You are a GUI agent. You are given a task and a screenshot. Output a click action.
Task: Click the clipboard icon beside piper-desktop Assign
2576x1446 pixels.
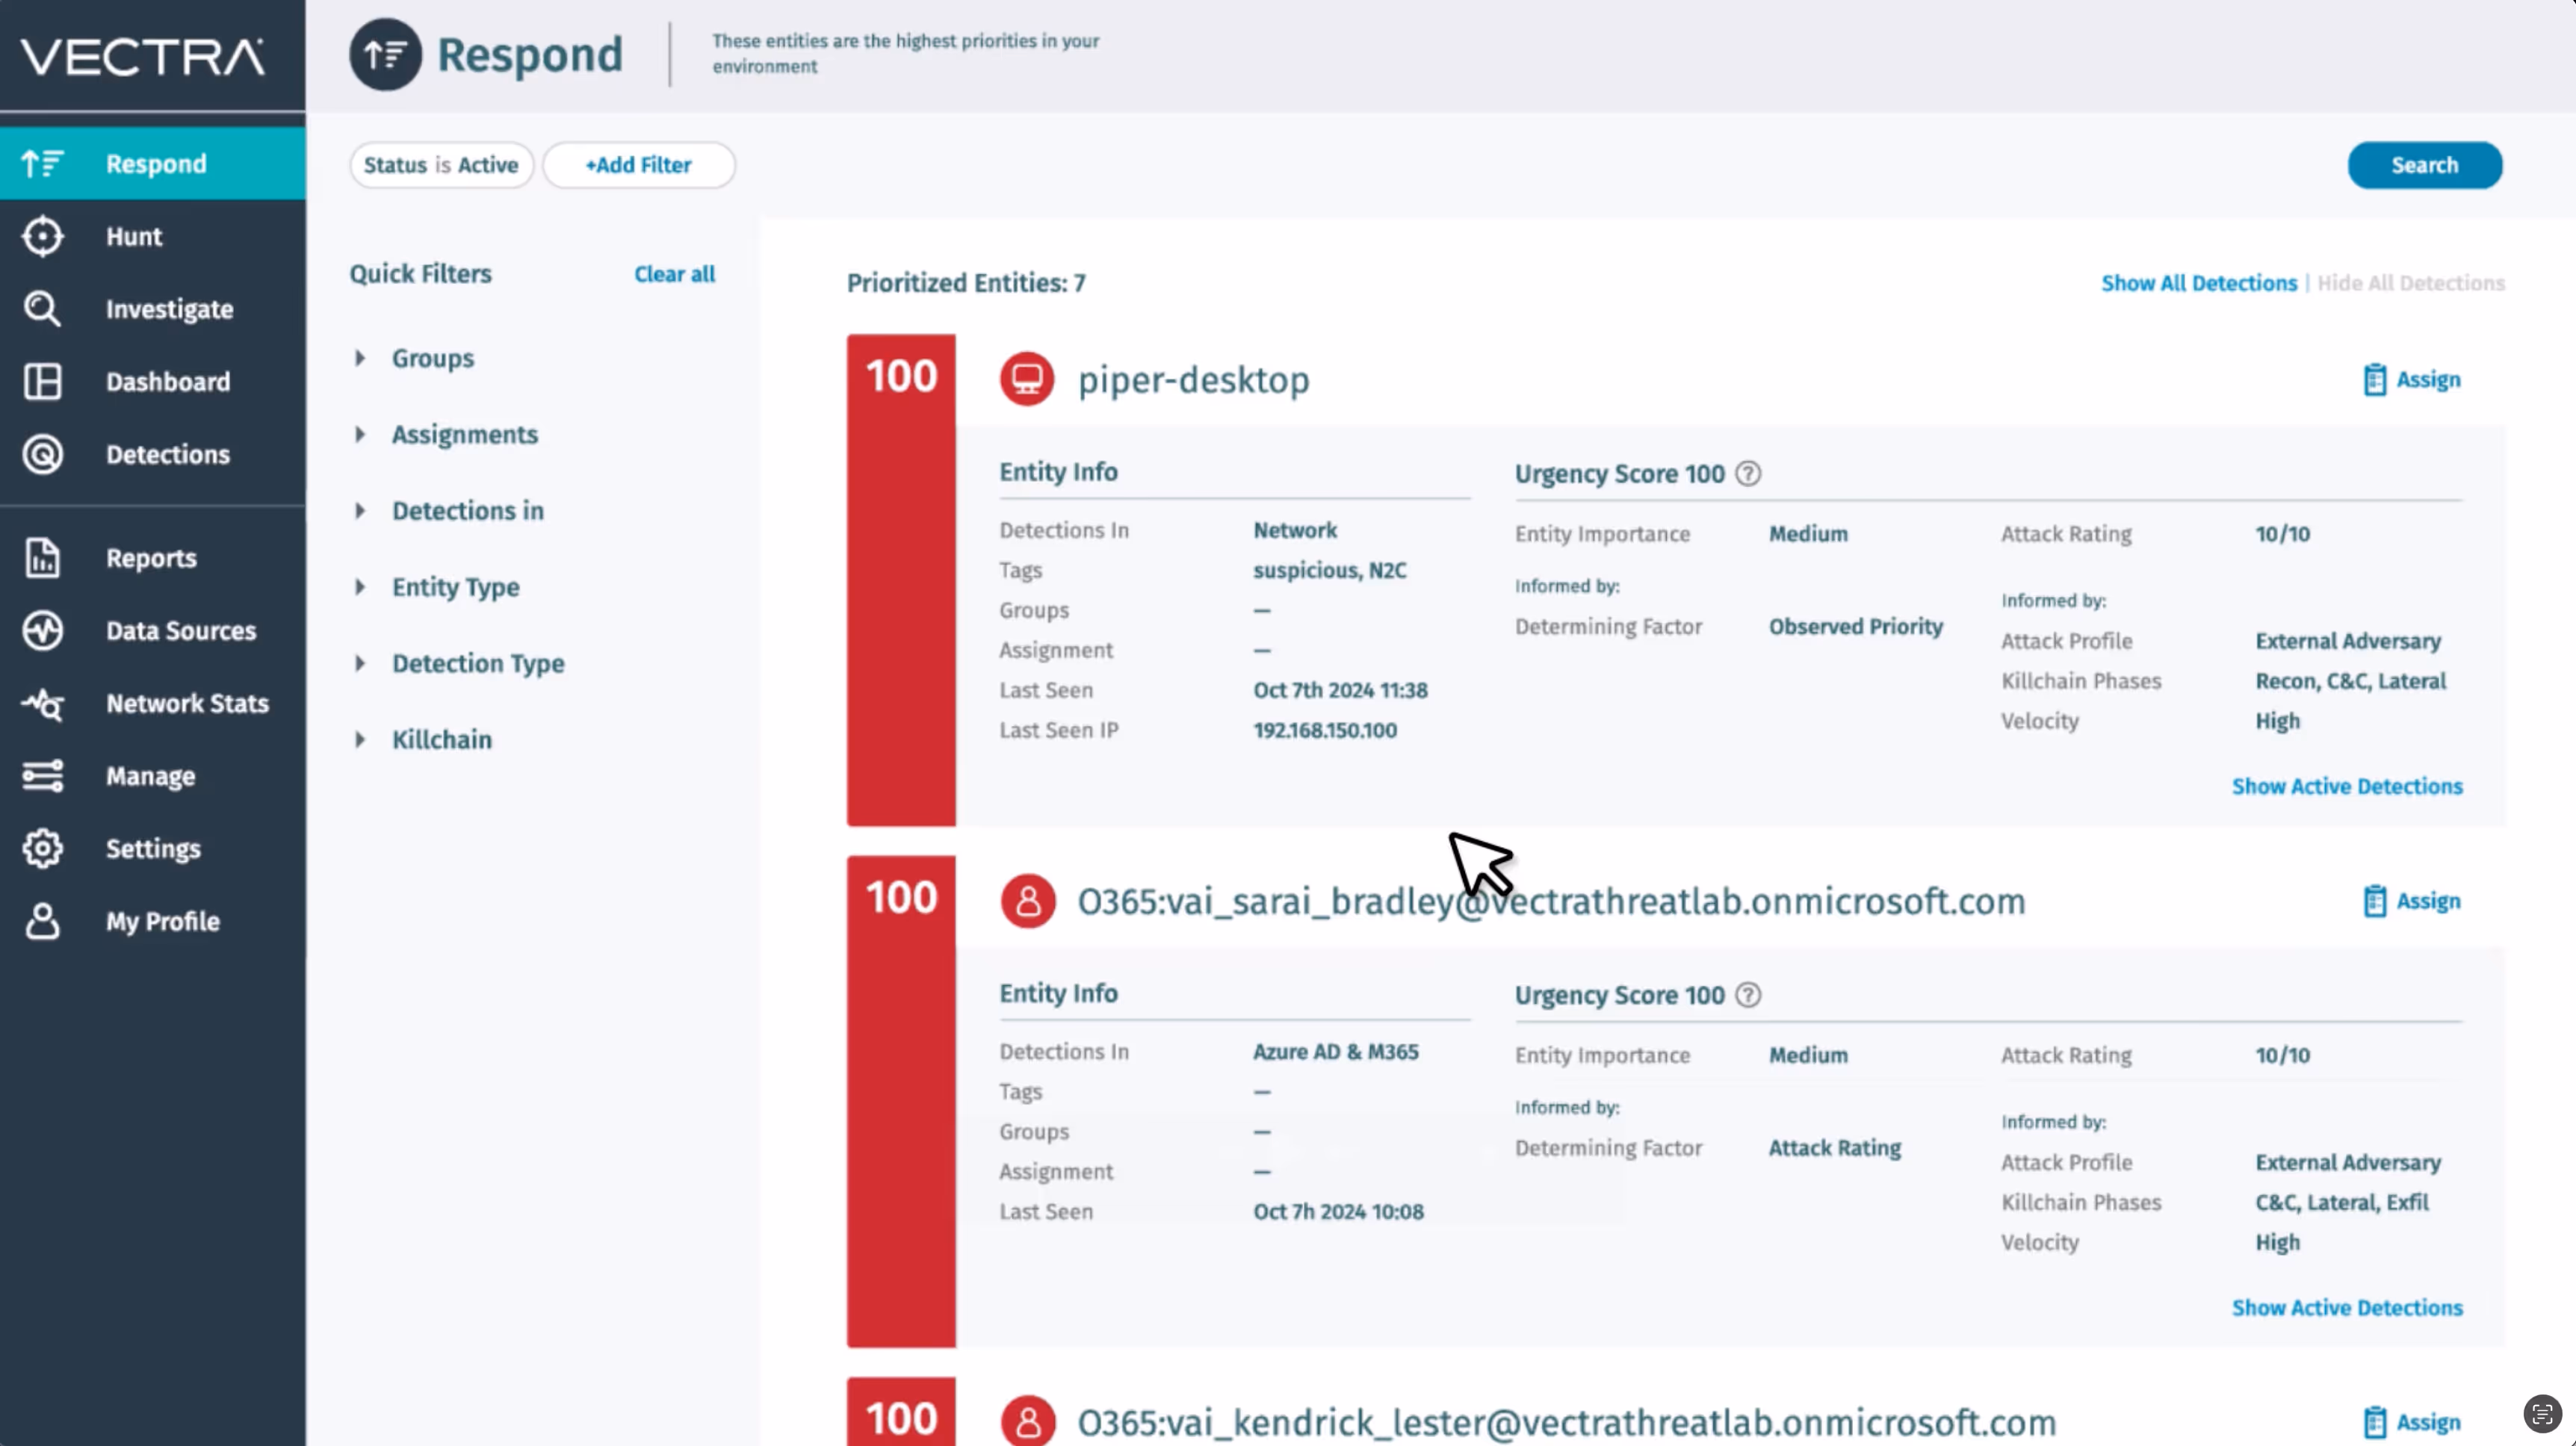[x=2374, y=380]
